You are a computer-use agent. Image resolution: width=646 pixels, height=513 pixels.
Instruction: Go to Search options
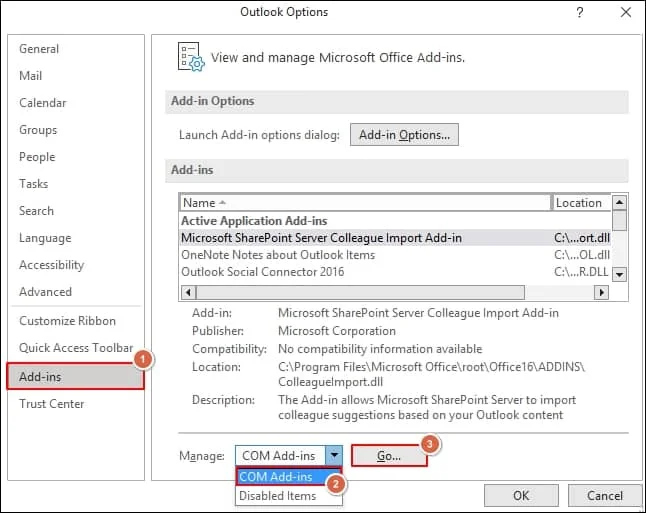tap(36, 211)
